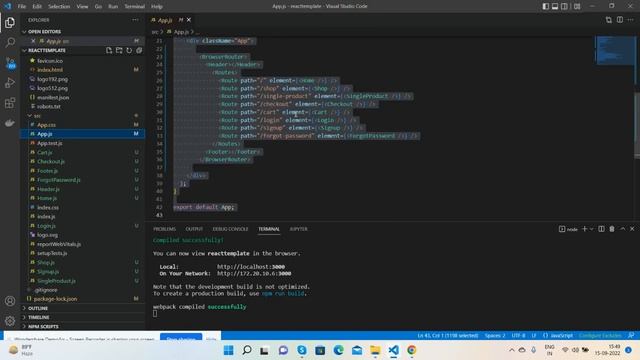
Task: Switch to the Output panel tab
Action: point(194,229)
